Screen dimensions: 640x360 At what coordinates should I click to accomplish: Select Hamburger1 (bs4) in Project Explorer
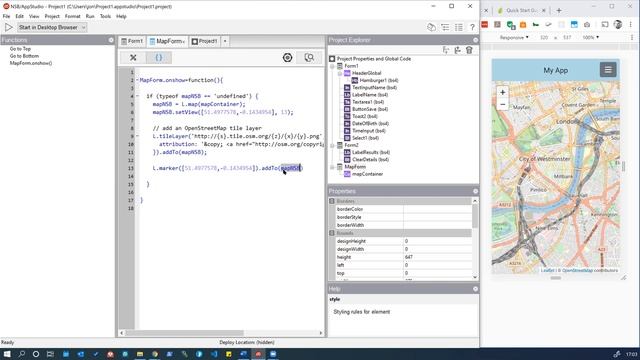pyautogui.click(x=379, y=80)
